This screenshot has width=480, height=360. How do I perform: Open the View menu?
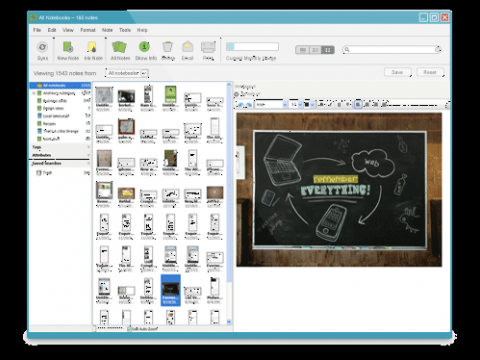coord(68,30)
